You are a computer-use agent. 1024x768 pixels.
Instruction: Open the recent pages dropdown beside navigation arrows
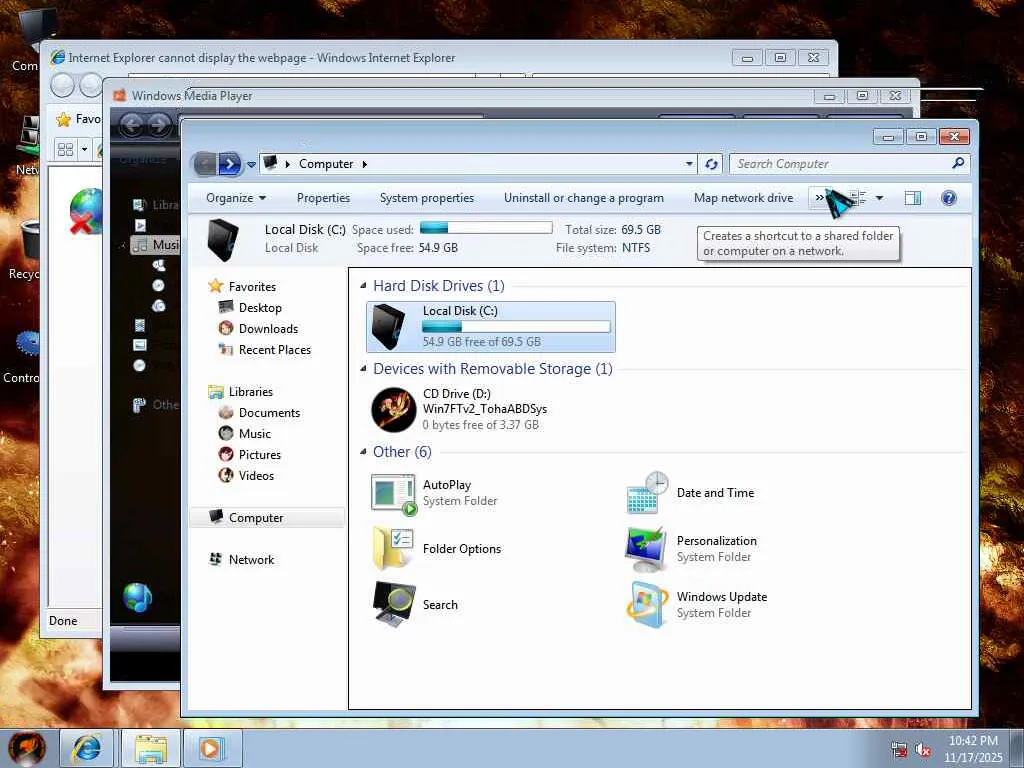pos(251,165)
